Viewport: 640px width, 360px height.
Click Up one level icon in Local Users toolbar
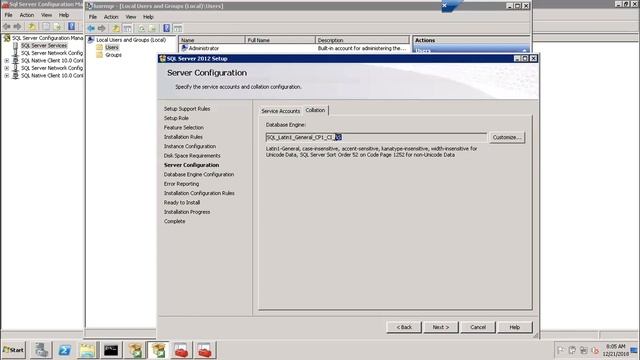point(116,28)
